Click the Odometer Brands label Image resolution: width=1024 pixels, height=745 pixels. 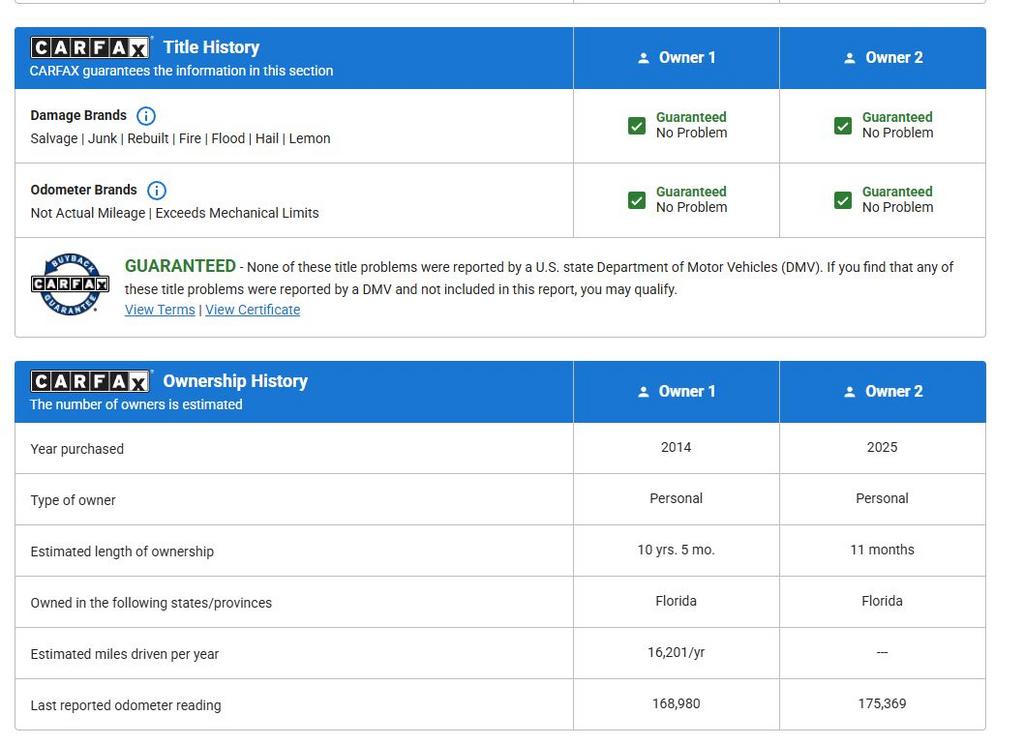coord(84,190)
